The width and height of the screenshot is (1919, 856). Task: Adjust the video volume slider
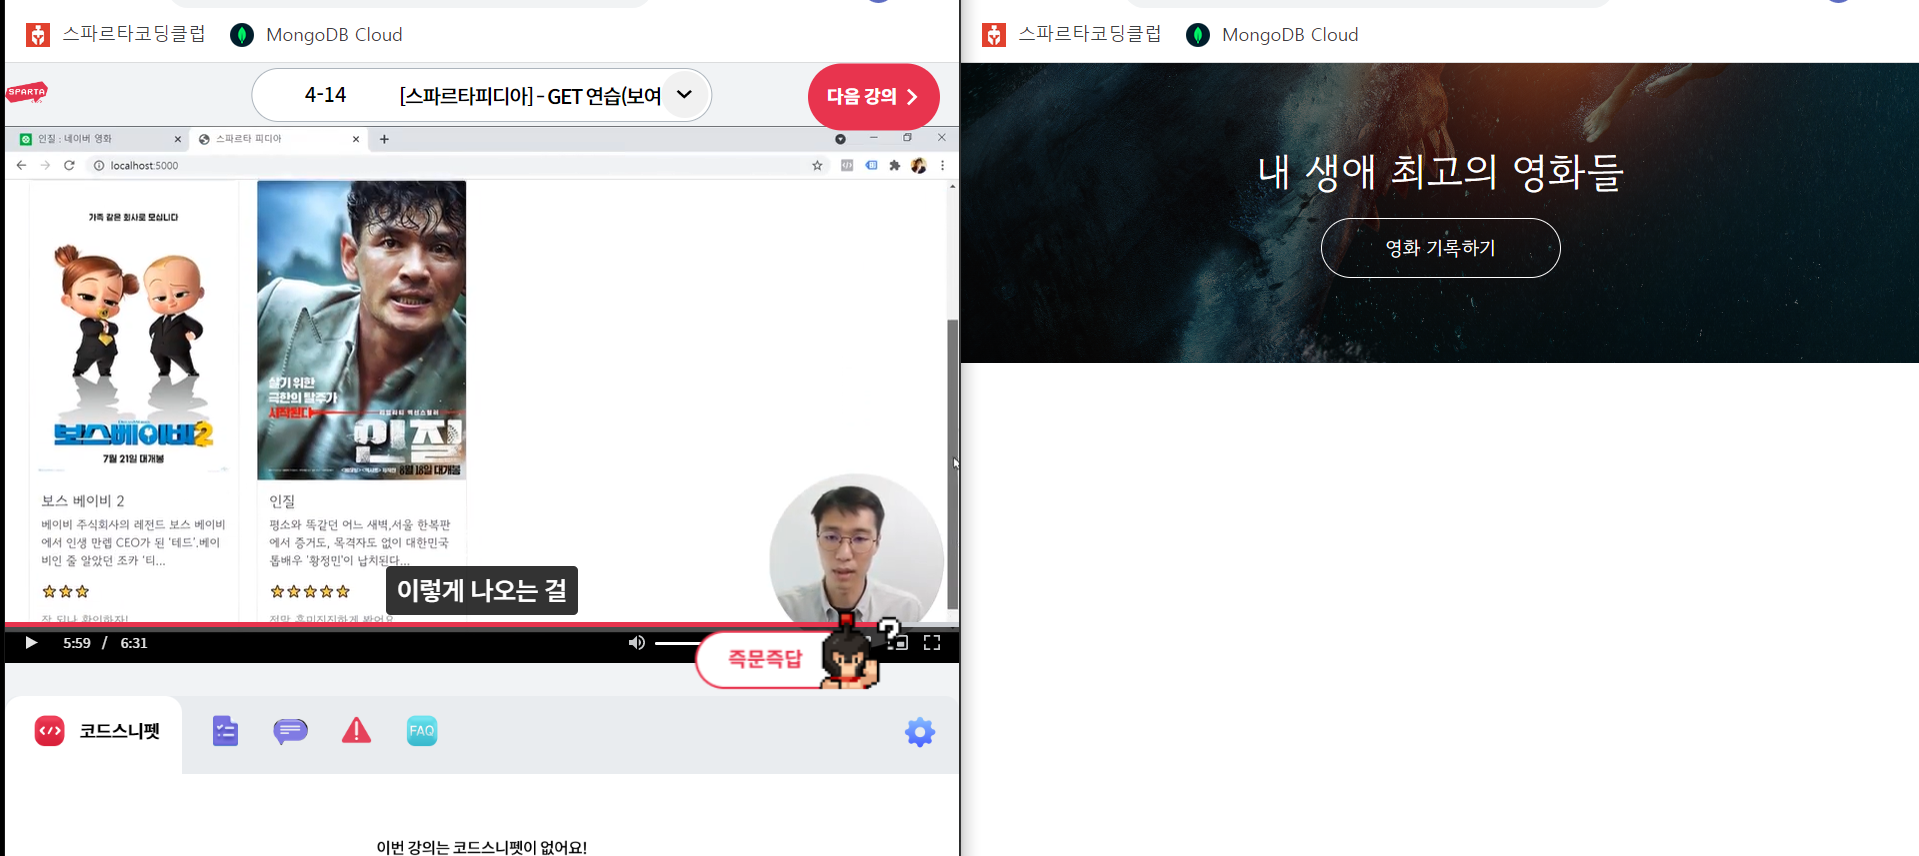pos(676,643)
